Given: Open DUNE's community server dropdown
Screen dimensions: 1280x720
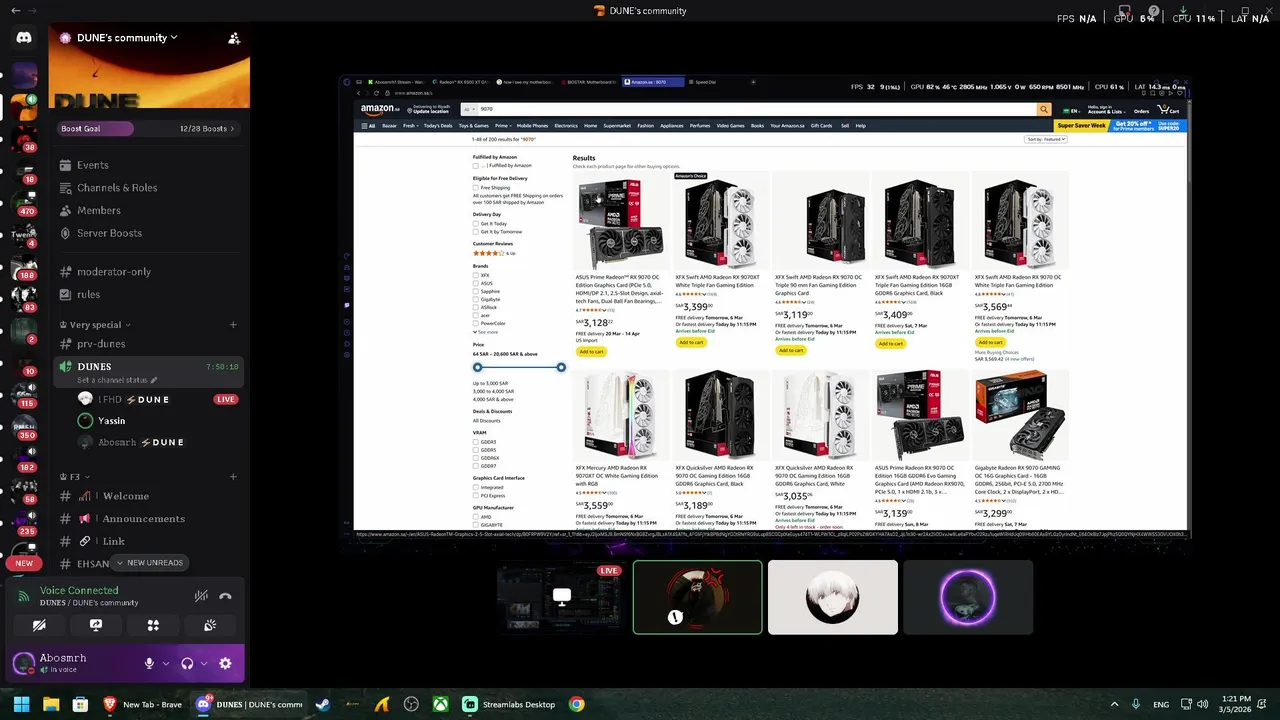Looking at the screenshot, I should (x=120, y=38).
